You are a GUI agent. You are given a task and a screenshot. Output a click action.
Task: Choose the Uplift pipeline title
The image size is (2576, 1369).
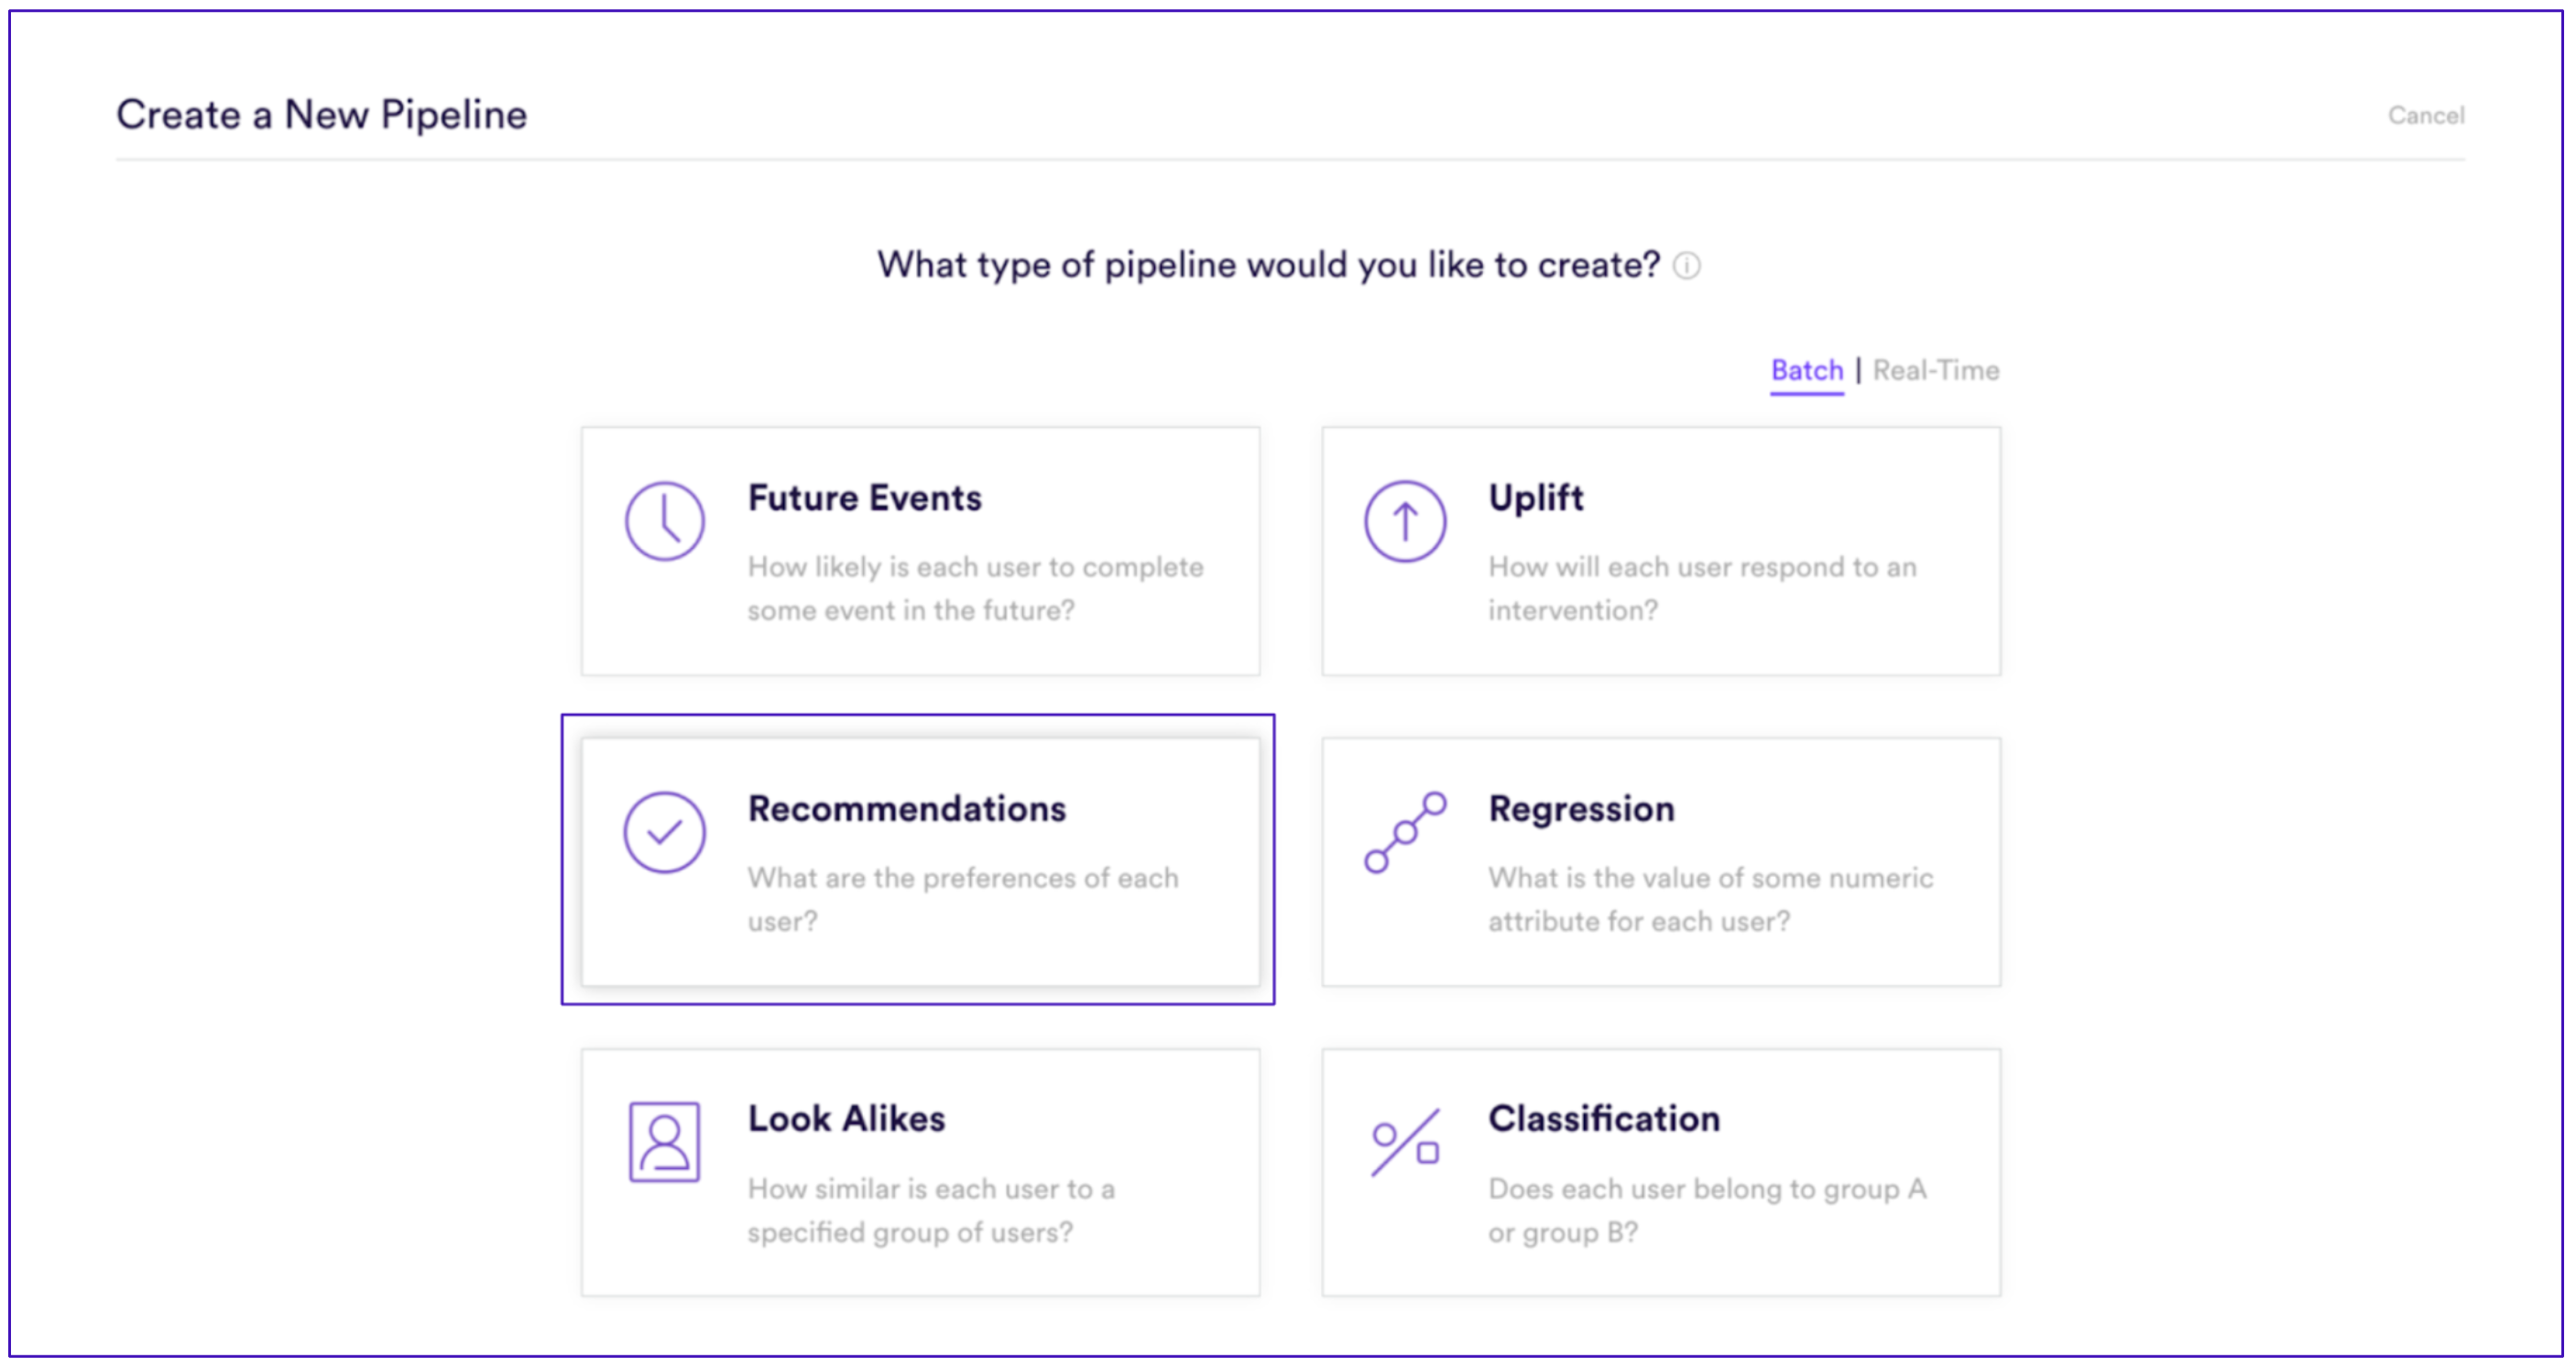(1536, 498)
